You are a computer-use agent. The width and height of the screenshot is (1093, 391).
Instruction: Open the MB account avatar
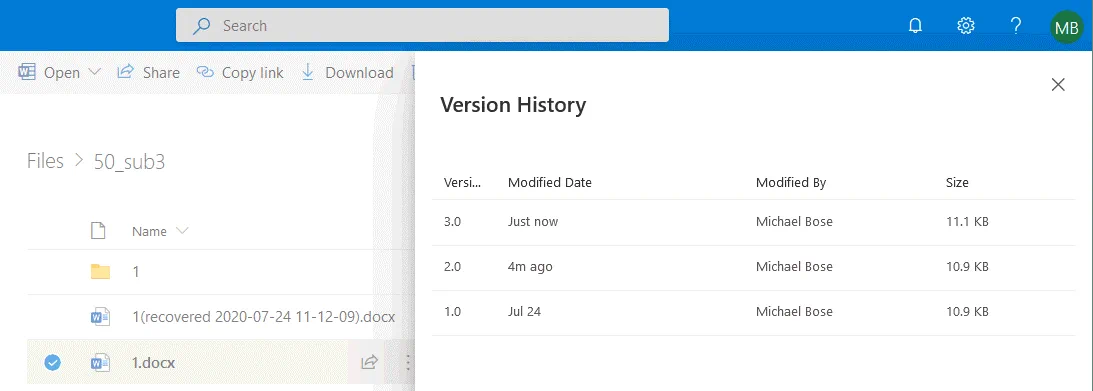[x=1067, y=26]
